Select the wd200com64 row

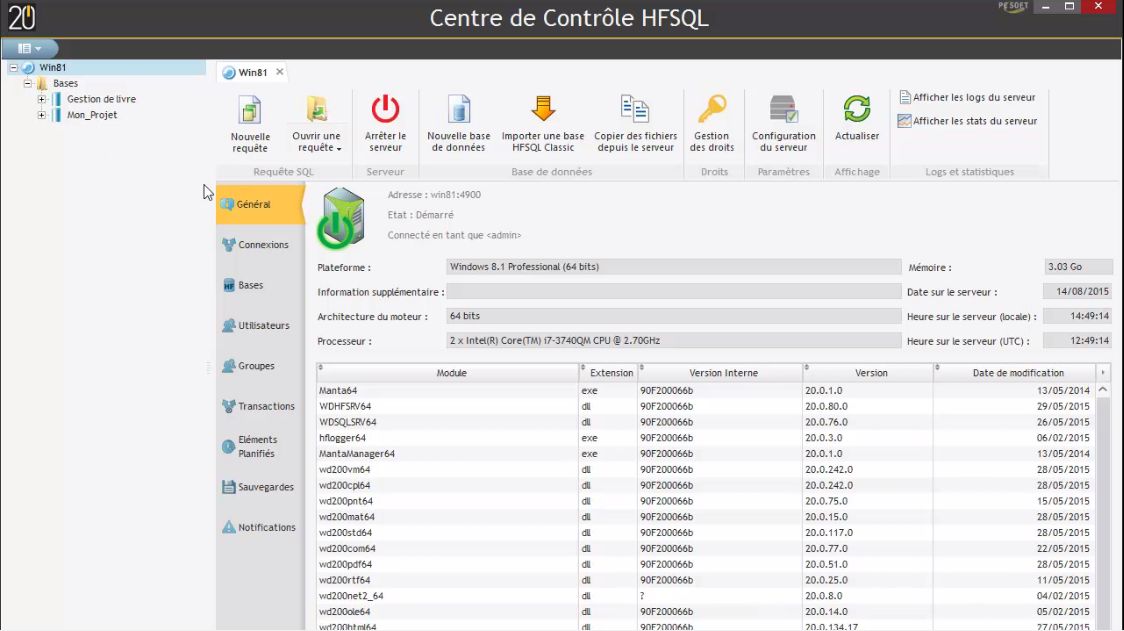point(705,549)
